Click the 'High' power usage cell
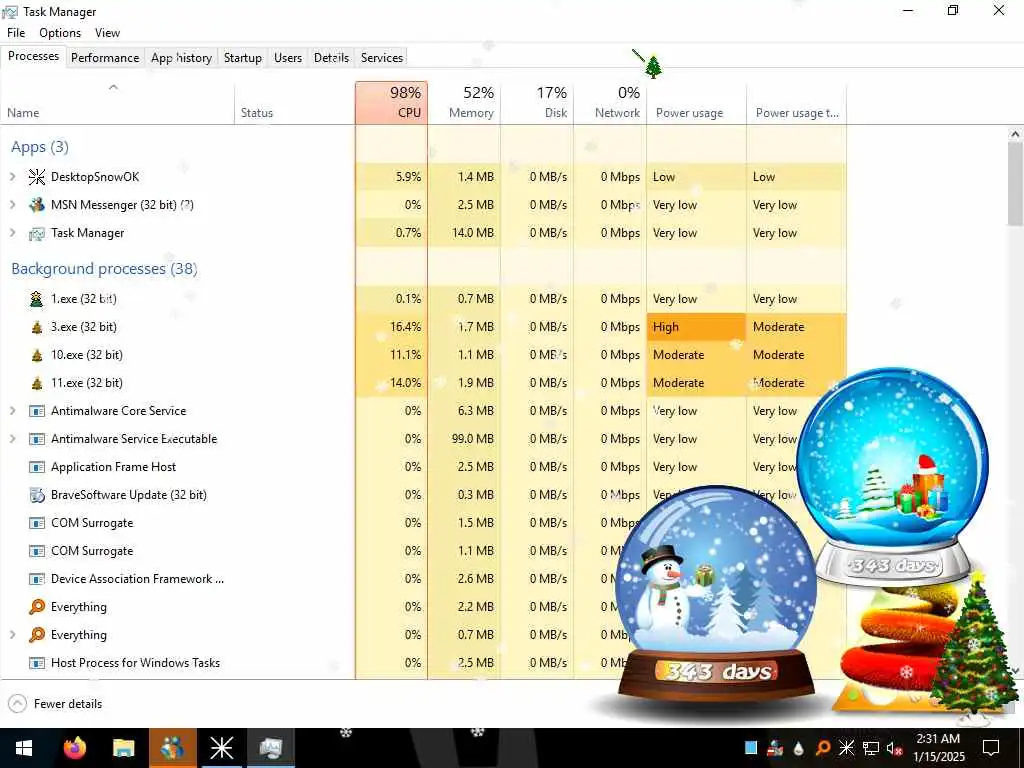The image size is (1024, 768). coord(696,327)
